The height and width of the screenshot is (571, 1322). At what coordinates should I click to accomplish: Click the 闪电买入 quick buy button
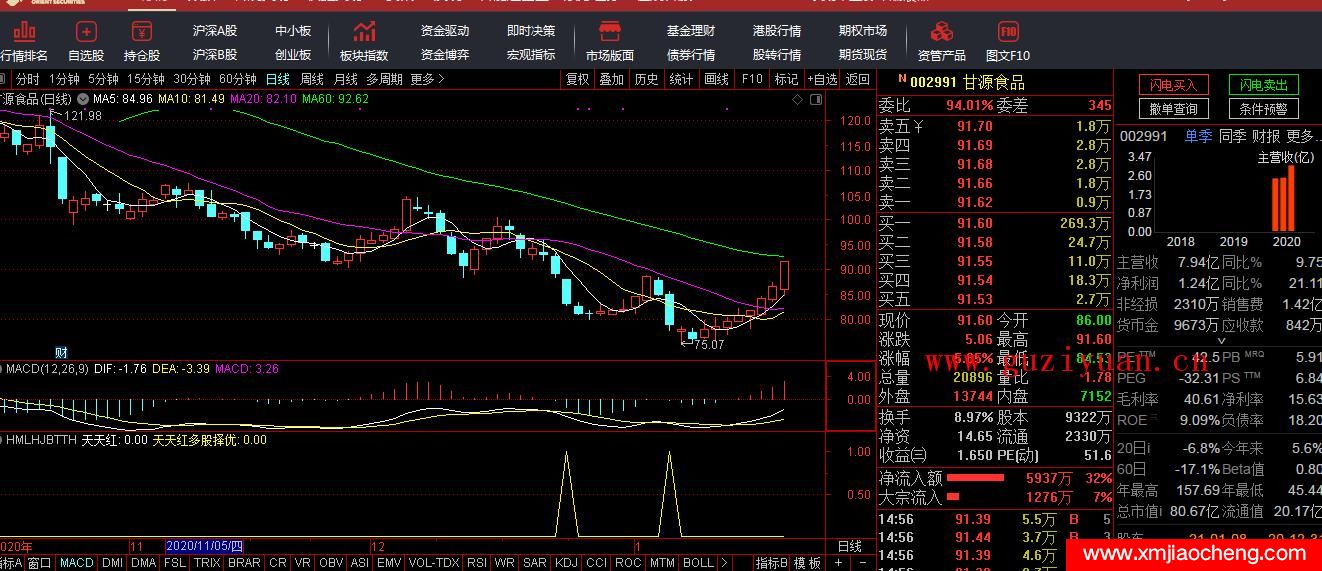(x=1173, y=85)
